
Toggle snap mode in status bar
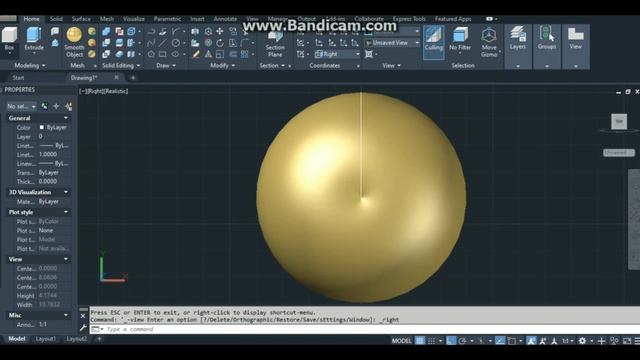(x=431, y=340)
